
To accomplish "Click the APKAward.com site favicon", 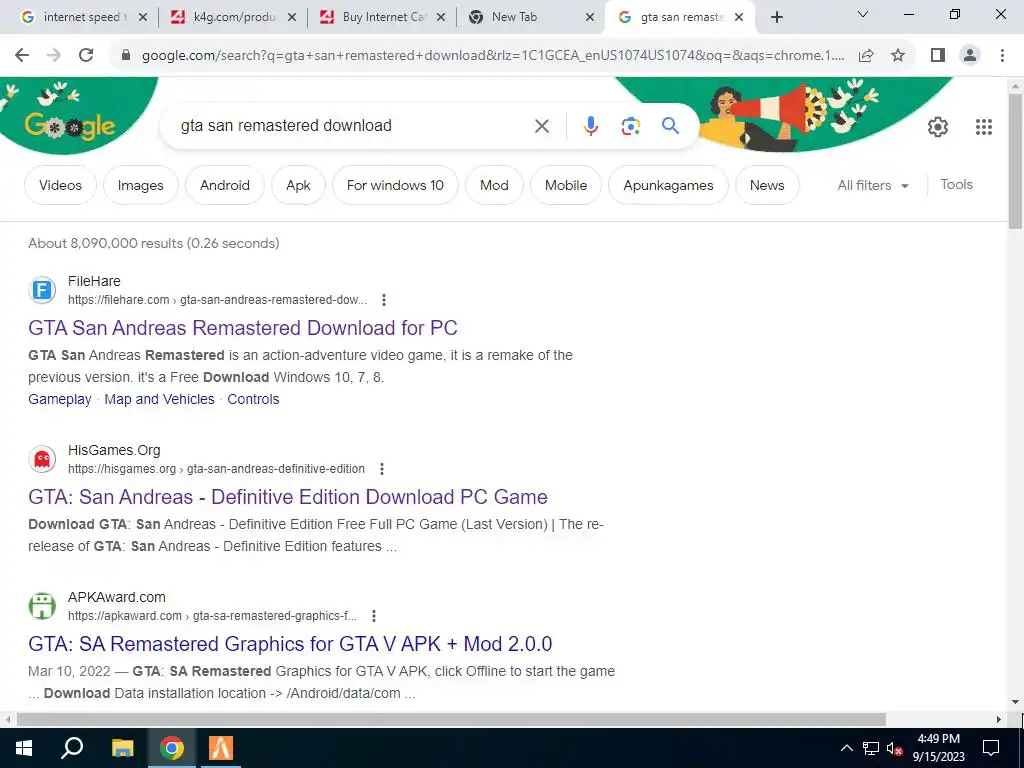I will point(42,606).
